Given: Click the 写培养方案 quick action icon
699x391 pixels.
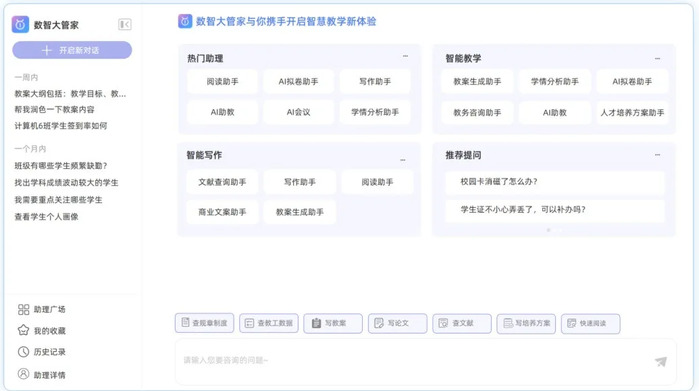Looking at the screenshot, I should tap(508, 323).
